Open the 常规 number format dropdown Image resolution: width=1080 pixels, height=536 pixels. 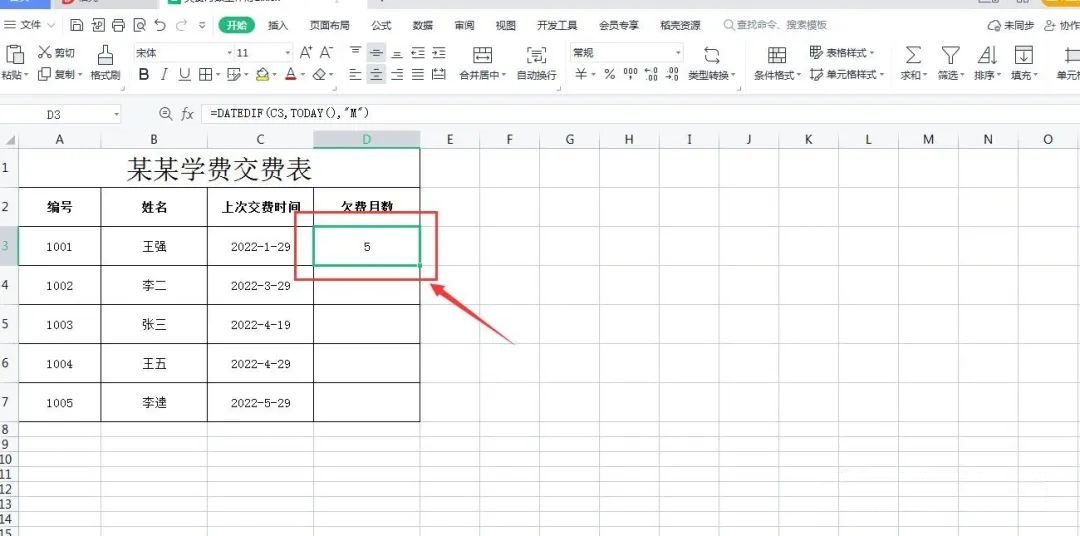point(678,53)
